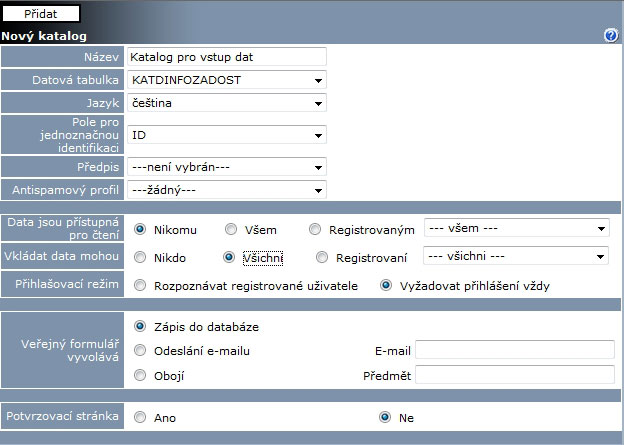Expand the Jazyk dropdown showing čeština
This screenshot has width=624, height=445.
point(226,103)
